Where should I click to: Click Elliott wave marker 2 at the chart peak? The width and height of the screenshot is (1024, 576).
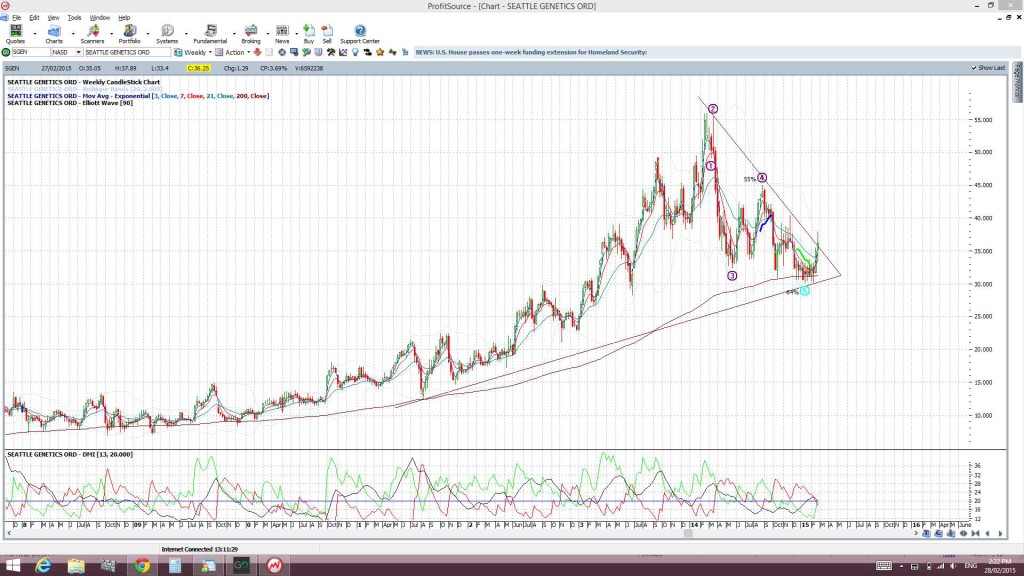pos(713,109)
